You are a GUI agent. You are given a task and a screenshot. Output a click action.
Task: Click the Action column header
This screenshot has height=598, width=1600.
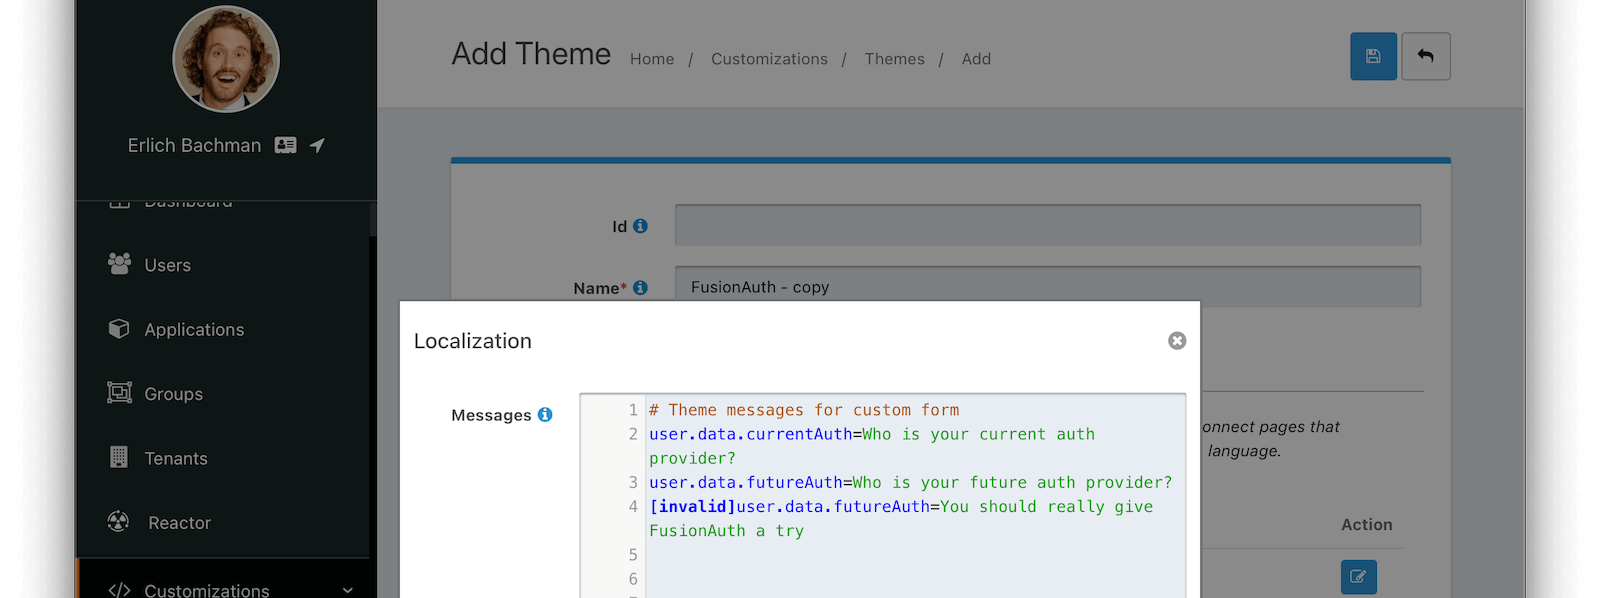pos(1366,524)
